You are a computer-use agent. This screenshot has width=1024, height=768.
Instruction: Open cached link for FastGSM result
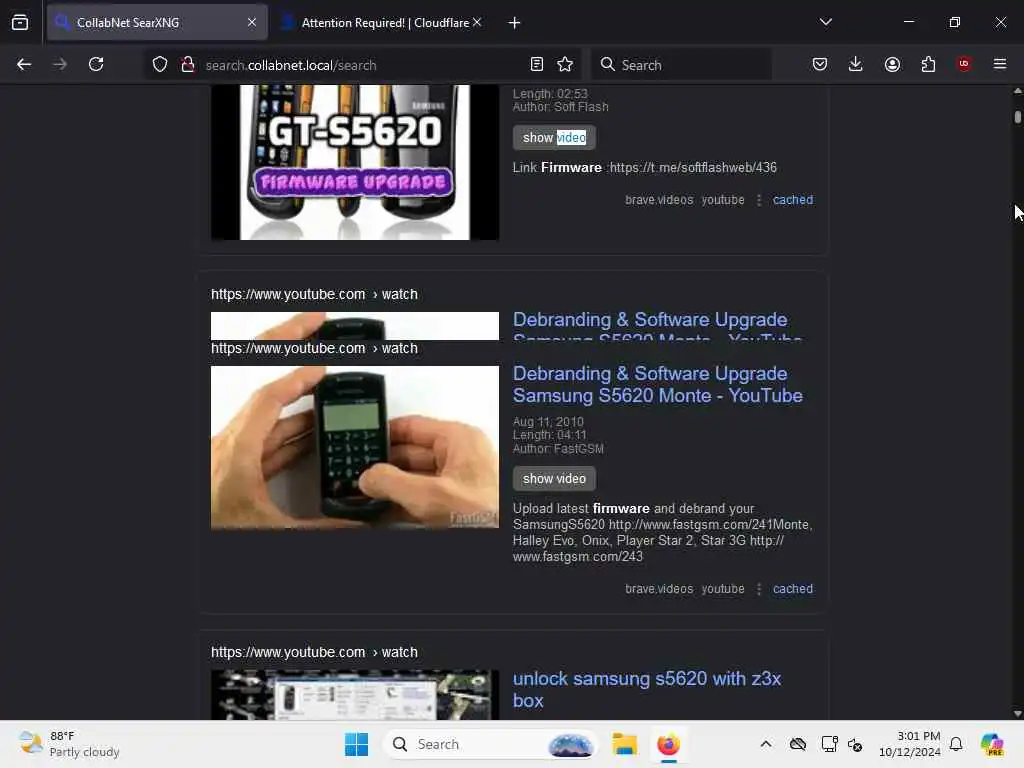click(793, 589)
